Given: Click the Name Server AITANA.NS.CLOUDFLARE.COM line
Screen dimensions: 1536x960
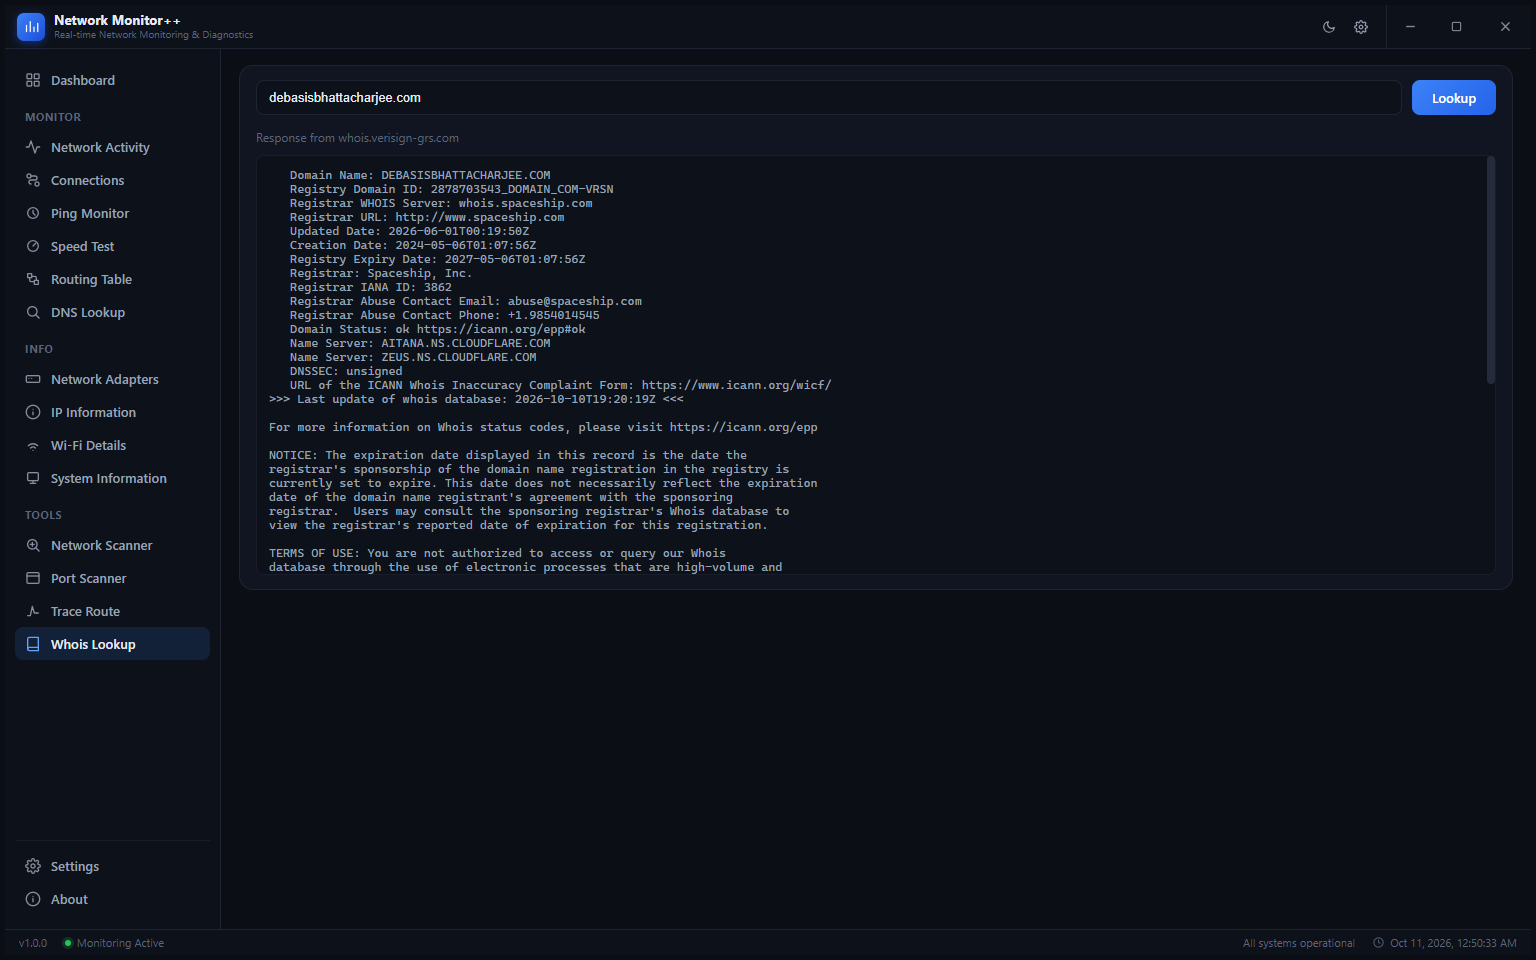Looking at the screenshot, I should coord(420,343).
